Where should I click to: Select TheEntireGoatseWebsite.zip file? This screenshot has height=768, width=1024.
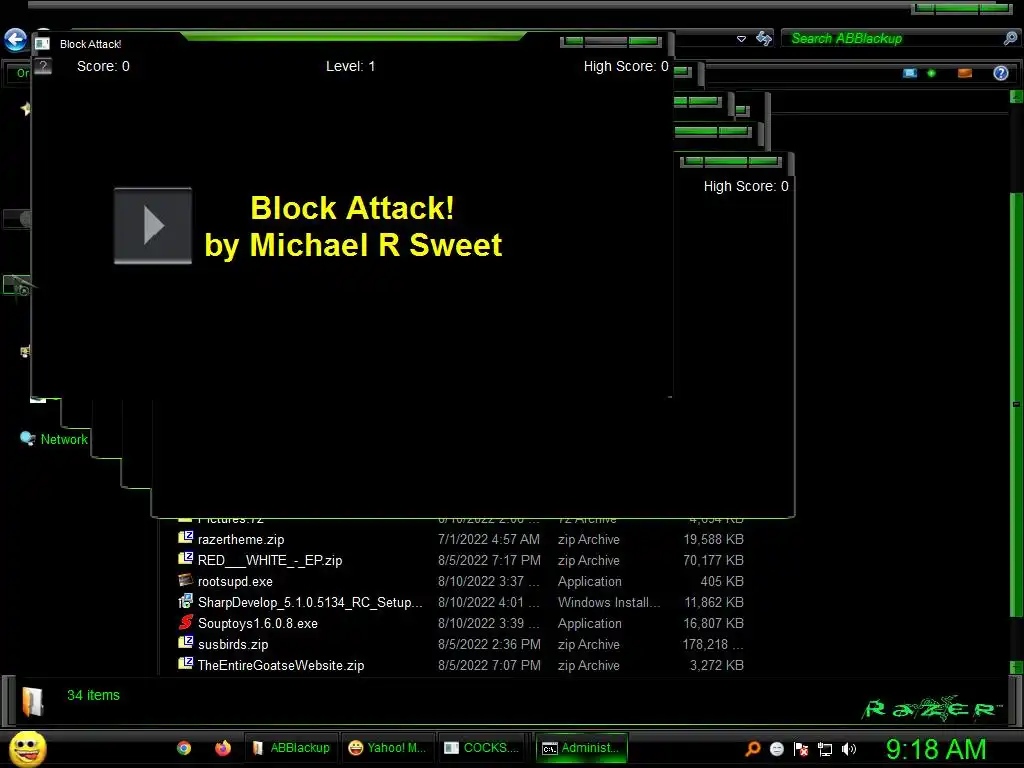(281, 665)
